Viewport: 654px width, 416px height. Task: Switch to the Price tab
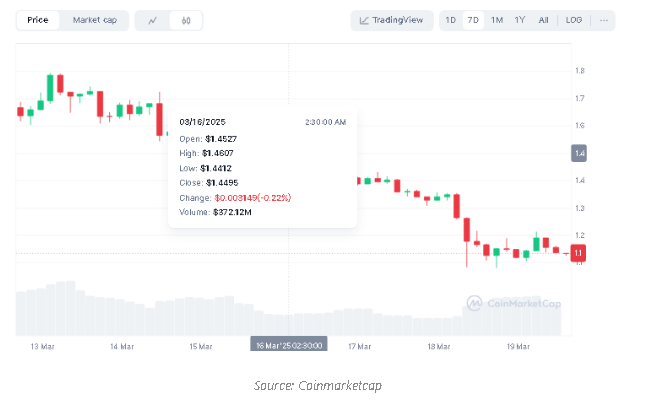pos(38,20)
